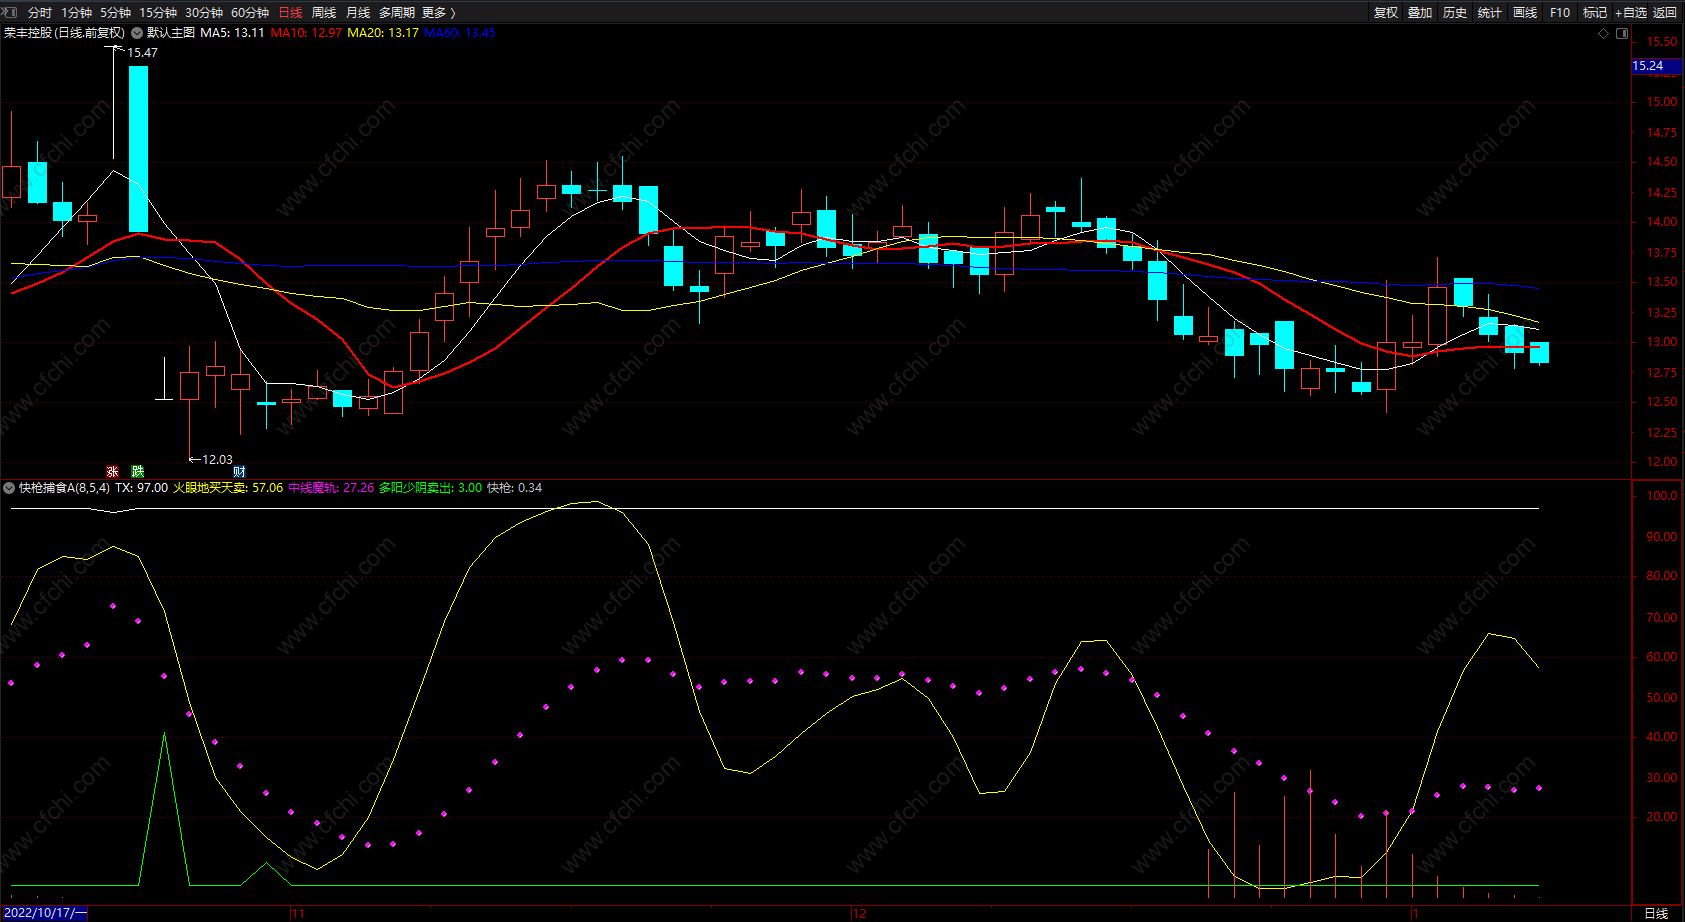Open F10 company information

pyautogui.click(x=1560, y=13)
